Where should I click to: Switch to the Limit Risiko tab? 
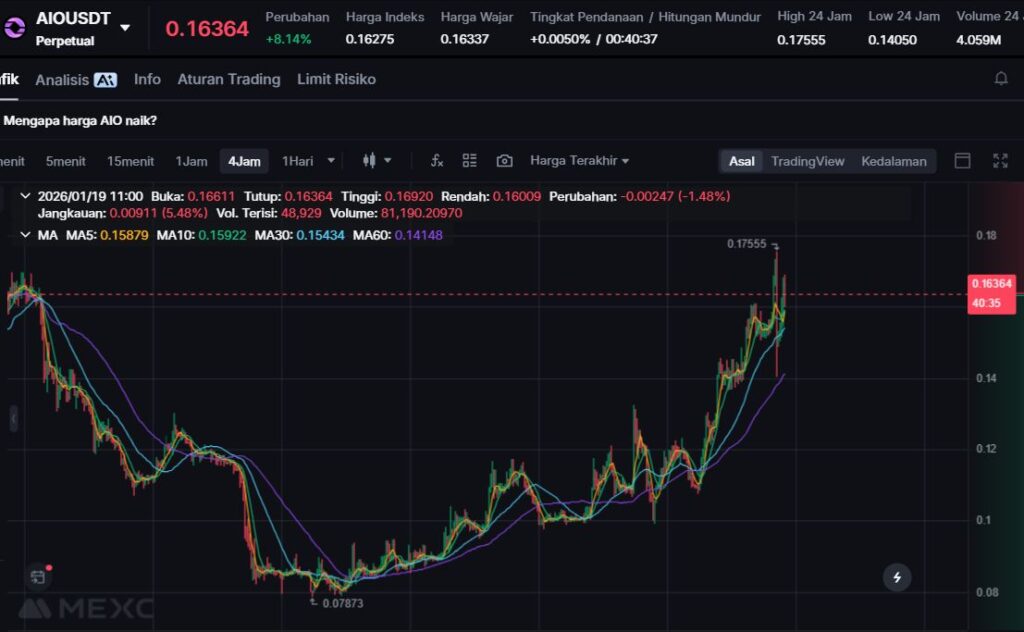(336, 79)
